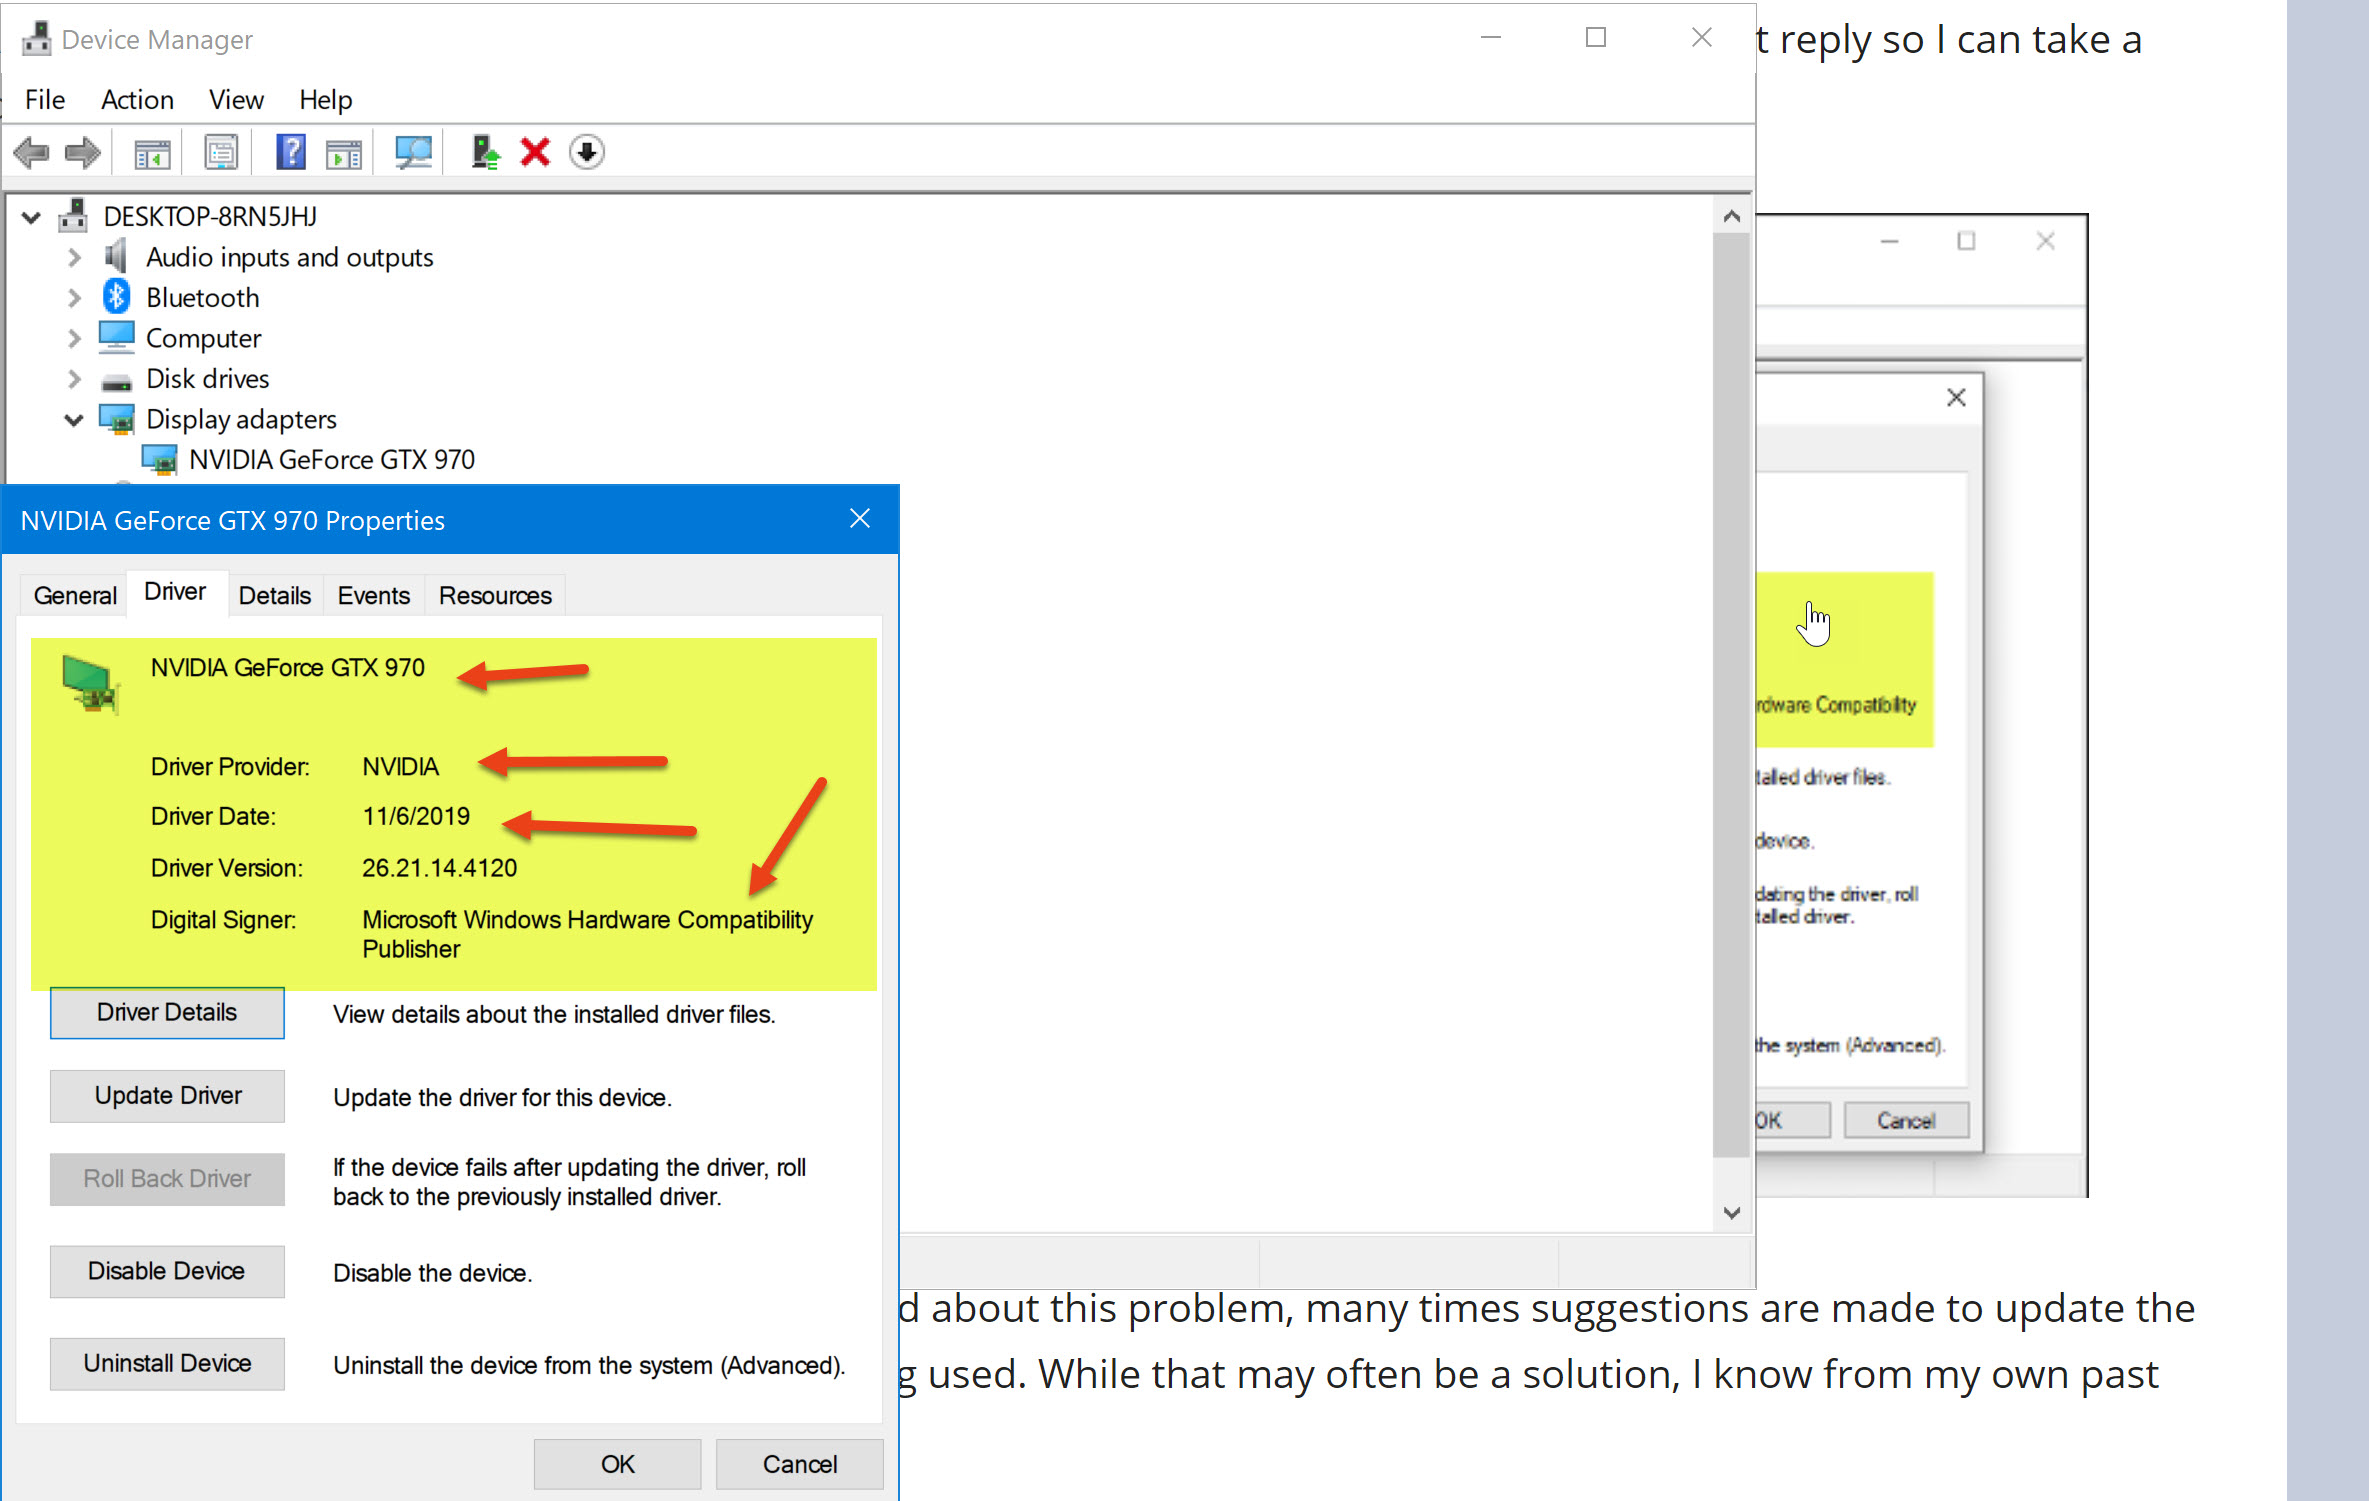
Task: Collapse the Display adapters category
Action: pos(74,420)
